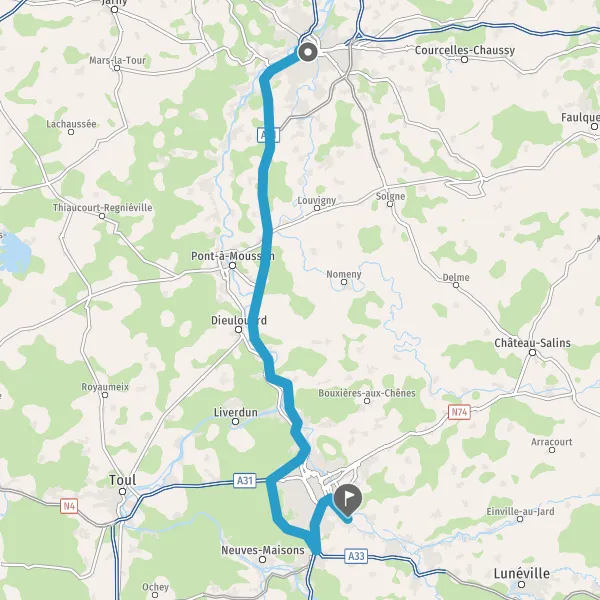Click the Liverdun town marker
600x600 pixels.
pyautogui.click(x=236, y=422)
